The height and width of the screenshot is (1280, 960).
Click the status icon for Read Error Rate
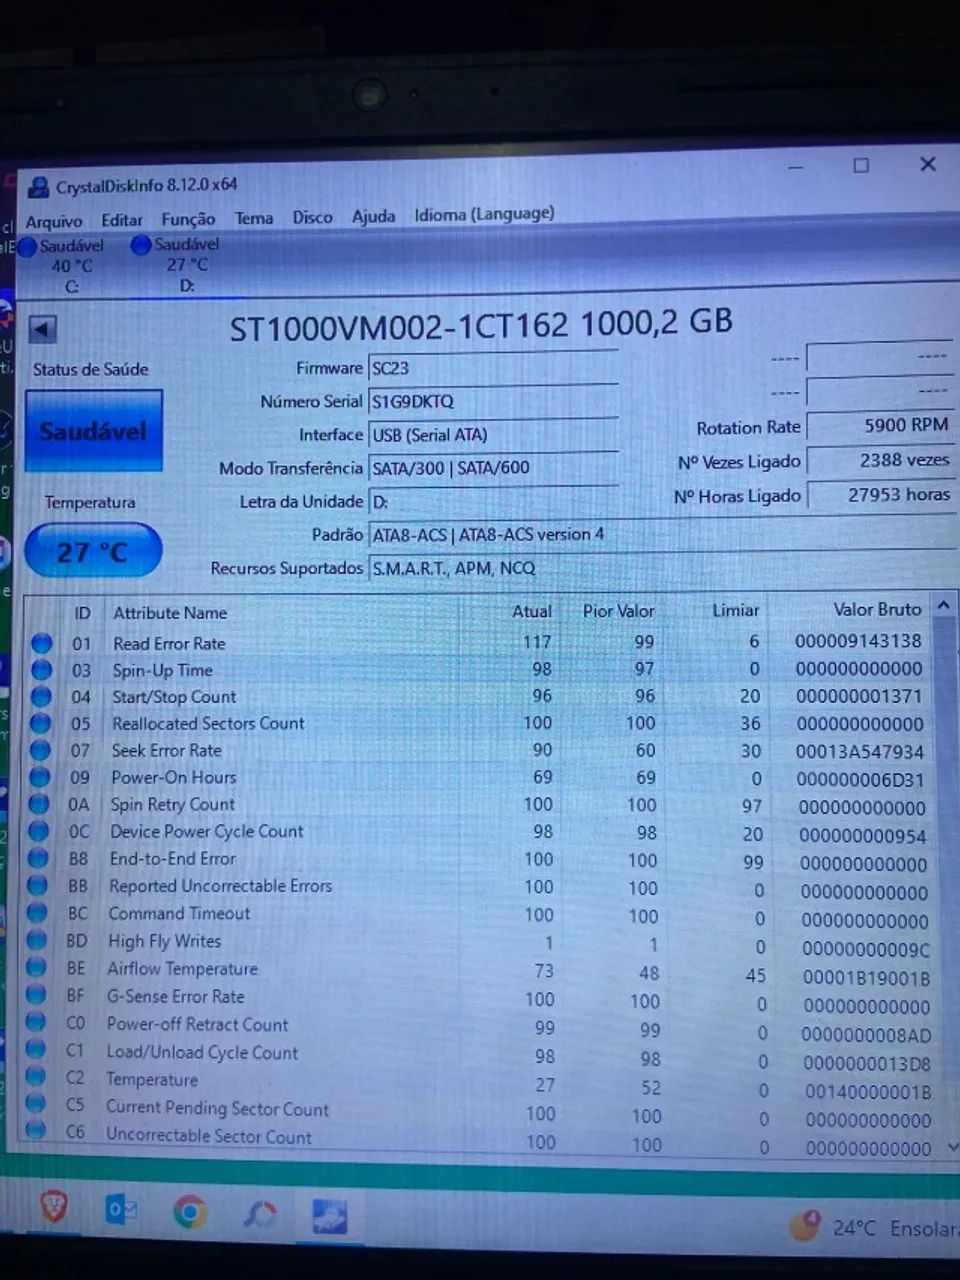[x=41, y=643]
